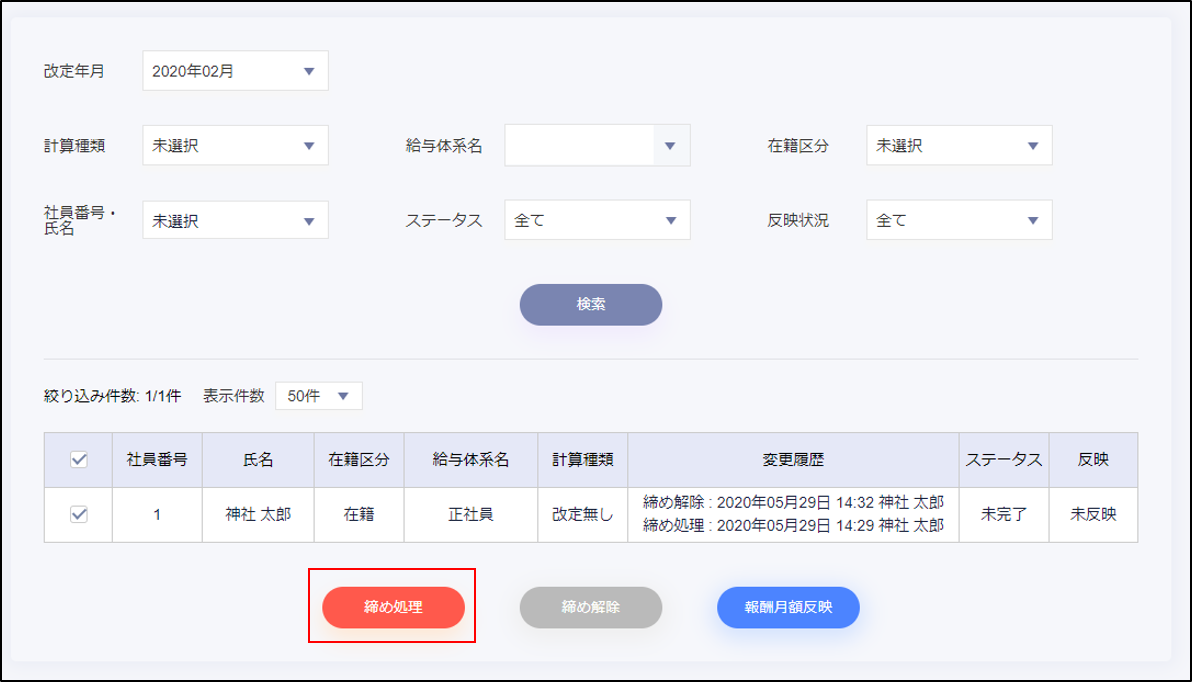Click the 検索 search button
The image size is (1192, 682).
[590, 305]
